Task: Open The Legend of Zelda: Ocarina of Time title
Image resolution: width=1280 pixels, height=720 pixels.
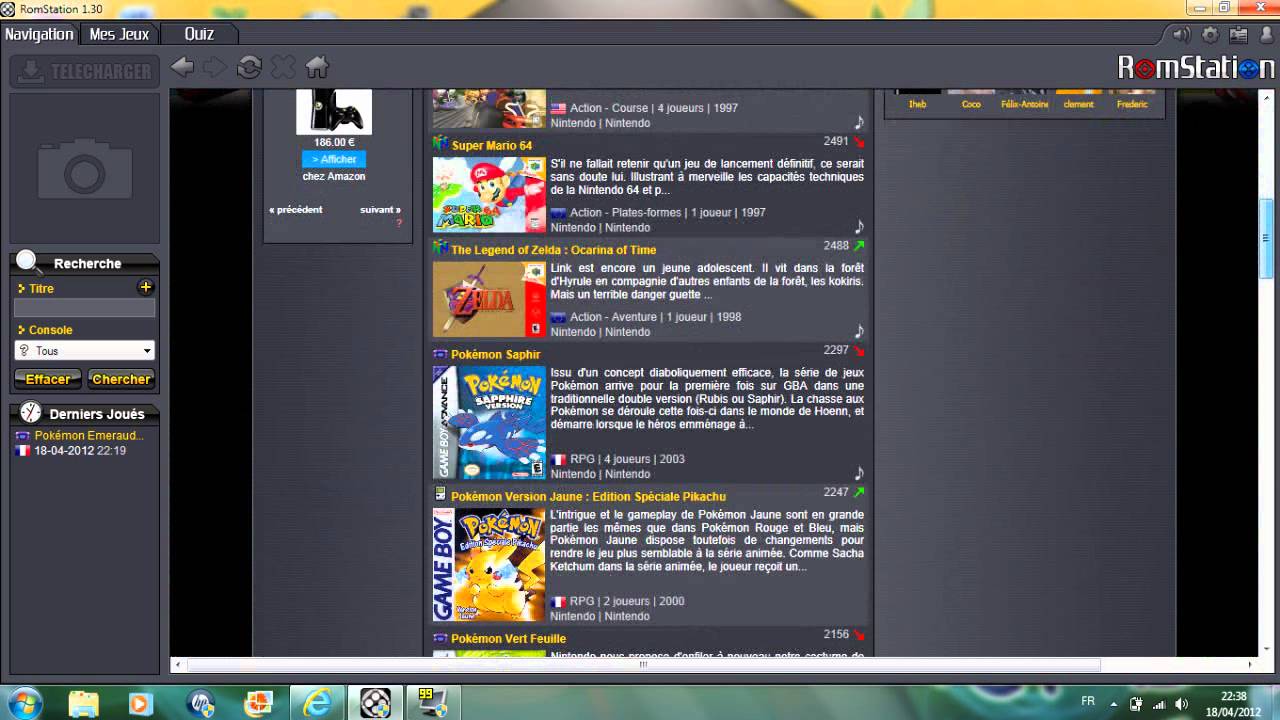Action: pyautogui.click(x=553, y=250)
